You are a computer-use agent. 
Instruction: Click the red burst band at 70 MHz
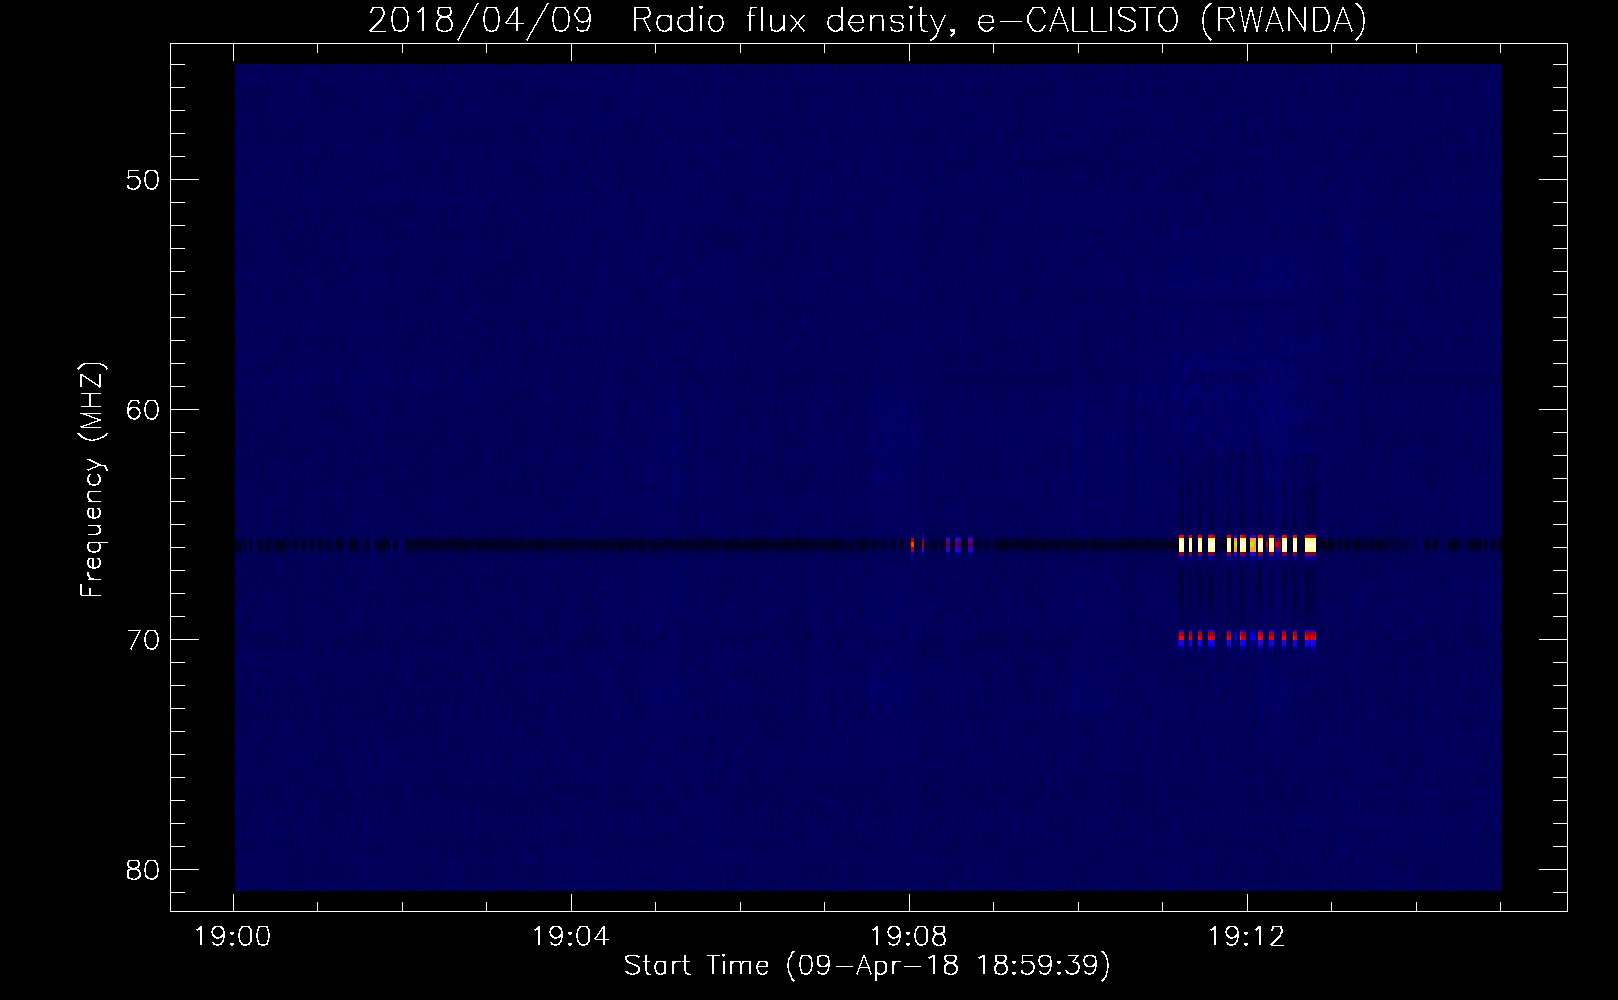point(1247,637)
